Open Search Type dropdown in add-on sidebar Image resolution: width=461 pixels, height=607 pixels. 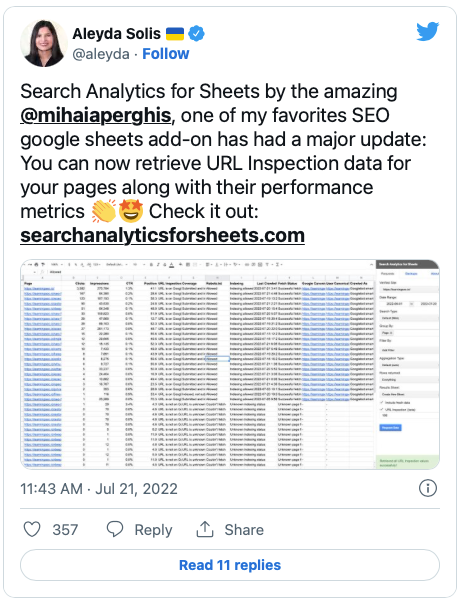(x=409, y=318)
